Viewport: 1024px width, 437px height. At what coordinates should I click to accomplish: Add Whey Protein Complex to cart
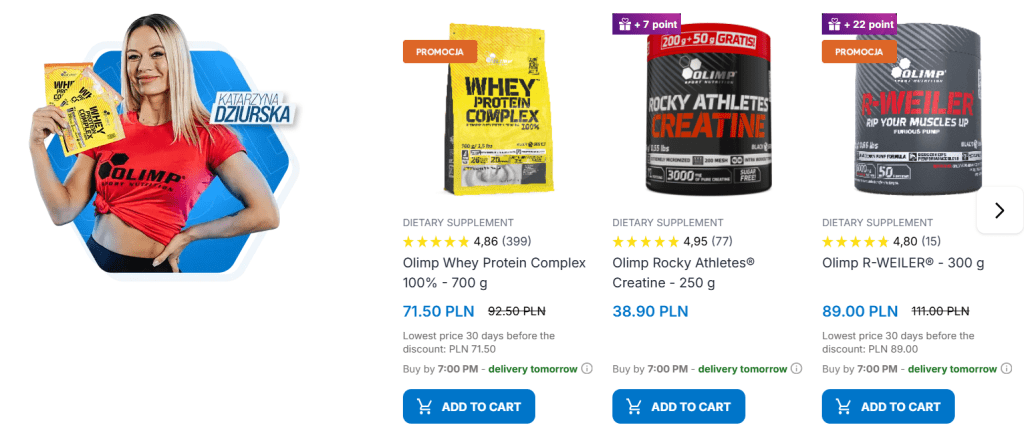[469, 406]
